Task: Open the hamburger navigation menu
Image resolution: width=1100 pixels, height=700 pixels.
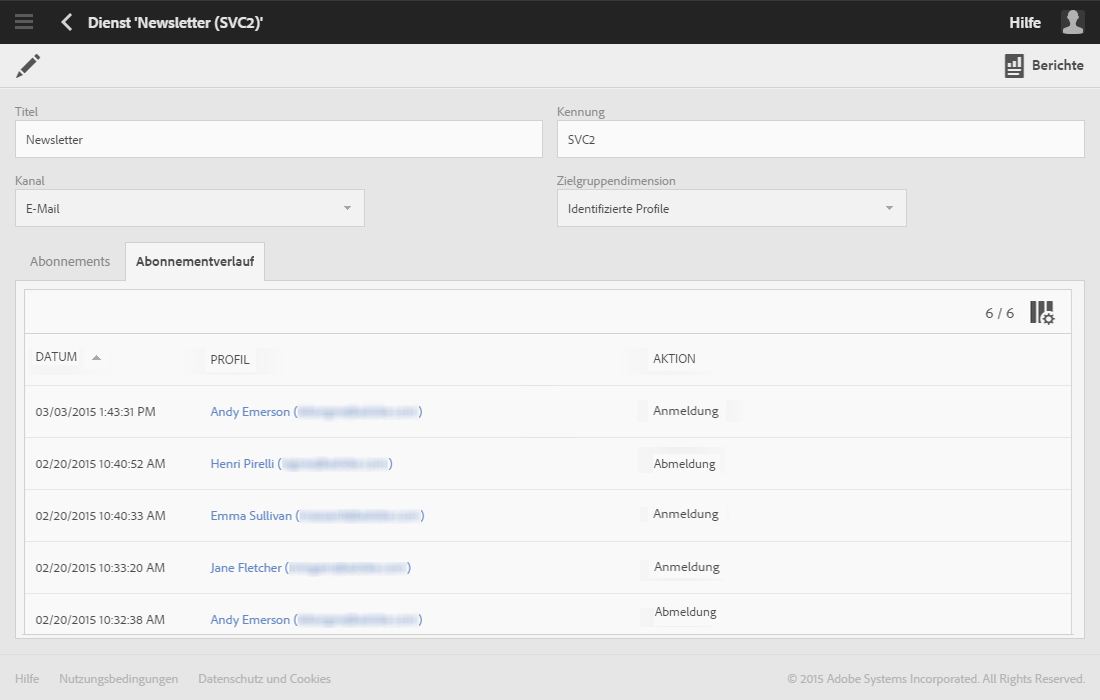Action: pyautogui.click(x=24, y=22)
